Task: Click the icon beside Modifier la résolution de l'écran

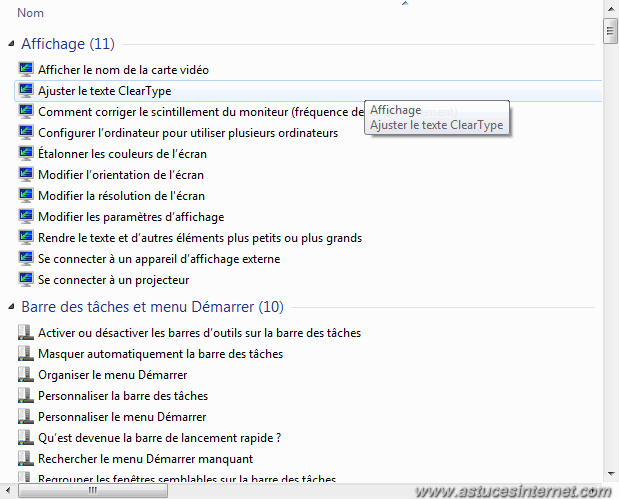Action: click(26, 195)
